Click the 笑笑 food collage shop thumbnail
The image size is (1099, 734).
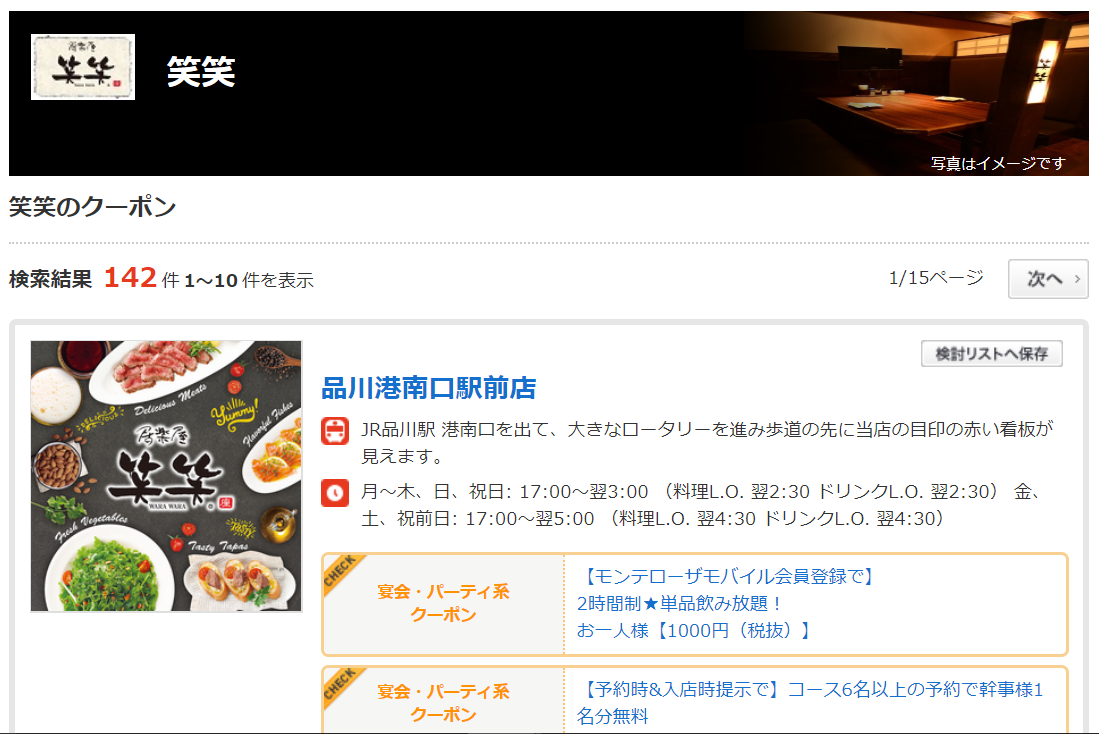(166, 476)
